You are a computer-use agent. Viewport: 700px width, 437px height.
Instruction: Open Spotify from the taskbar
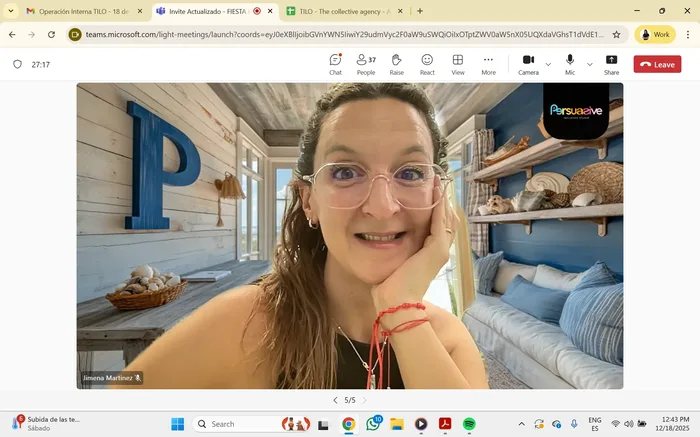click(x=469, y=424)
